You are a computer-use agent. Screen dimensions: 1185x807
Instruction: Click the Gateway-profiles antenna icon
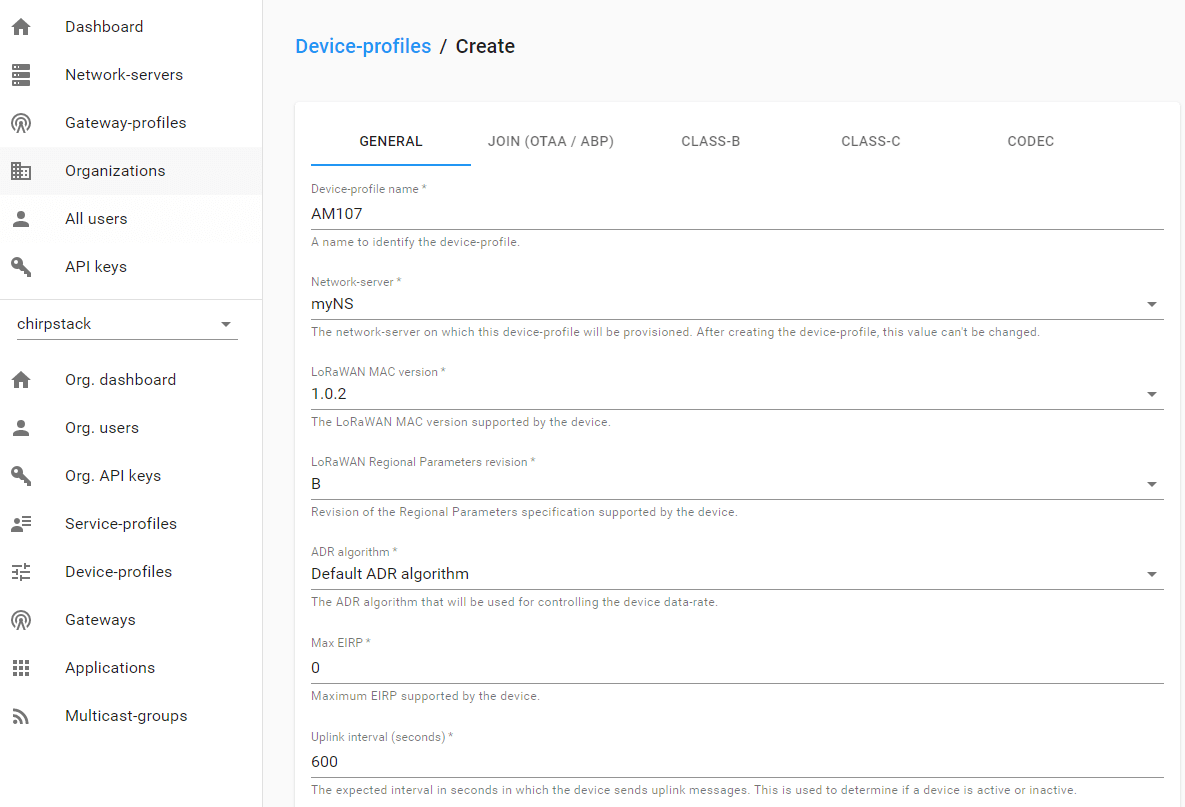coord(21,123)
